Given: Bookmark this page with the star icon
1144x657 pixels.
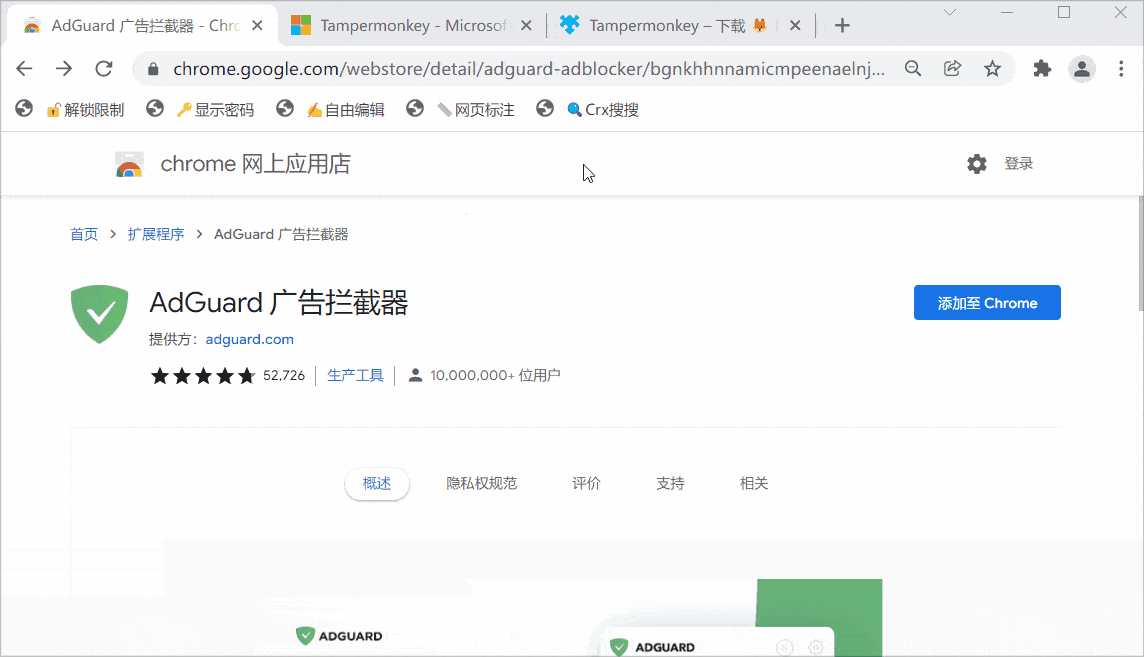Looking at the screenshot, I should click(x=992, y=68).
